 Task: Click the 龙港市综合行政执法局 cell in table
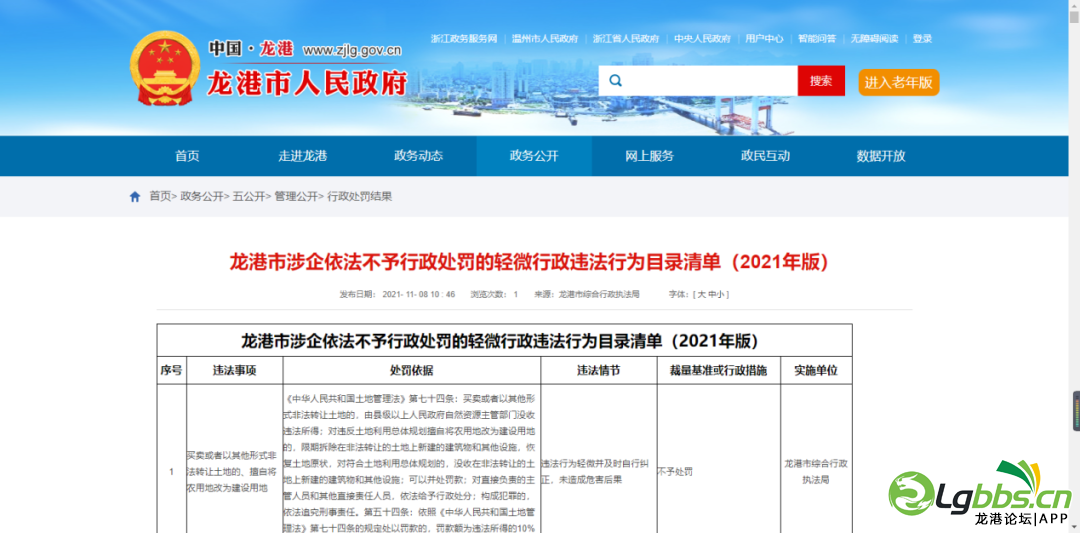click(x=816, y=472)
